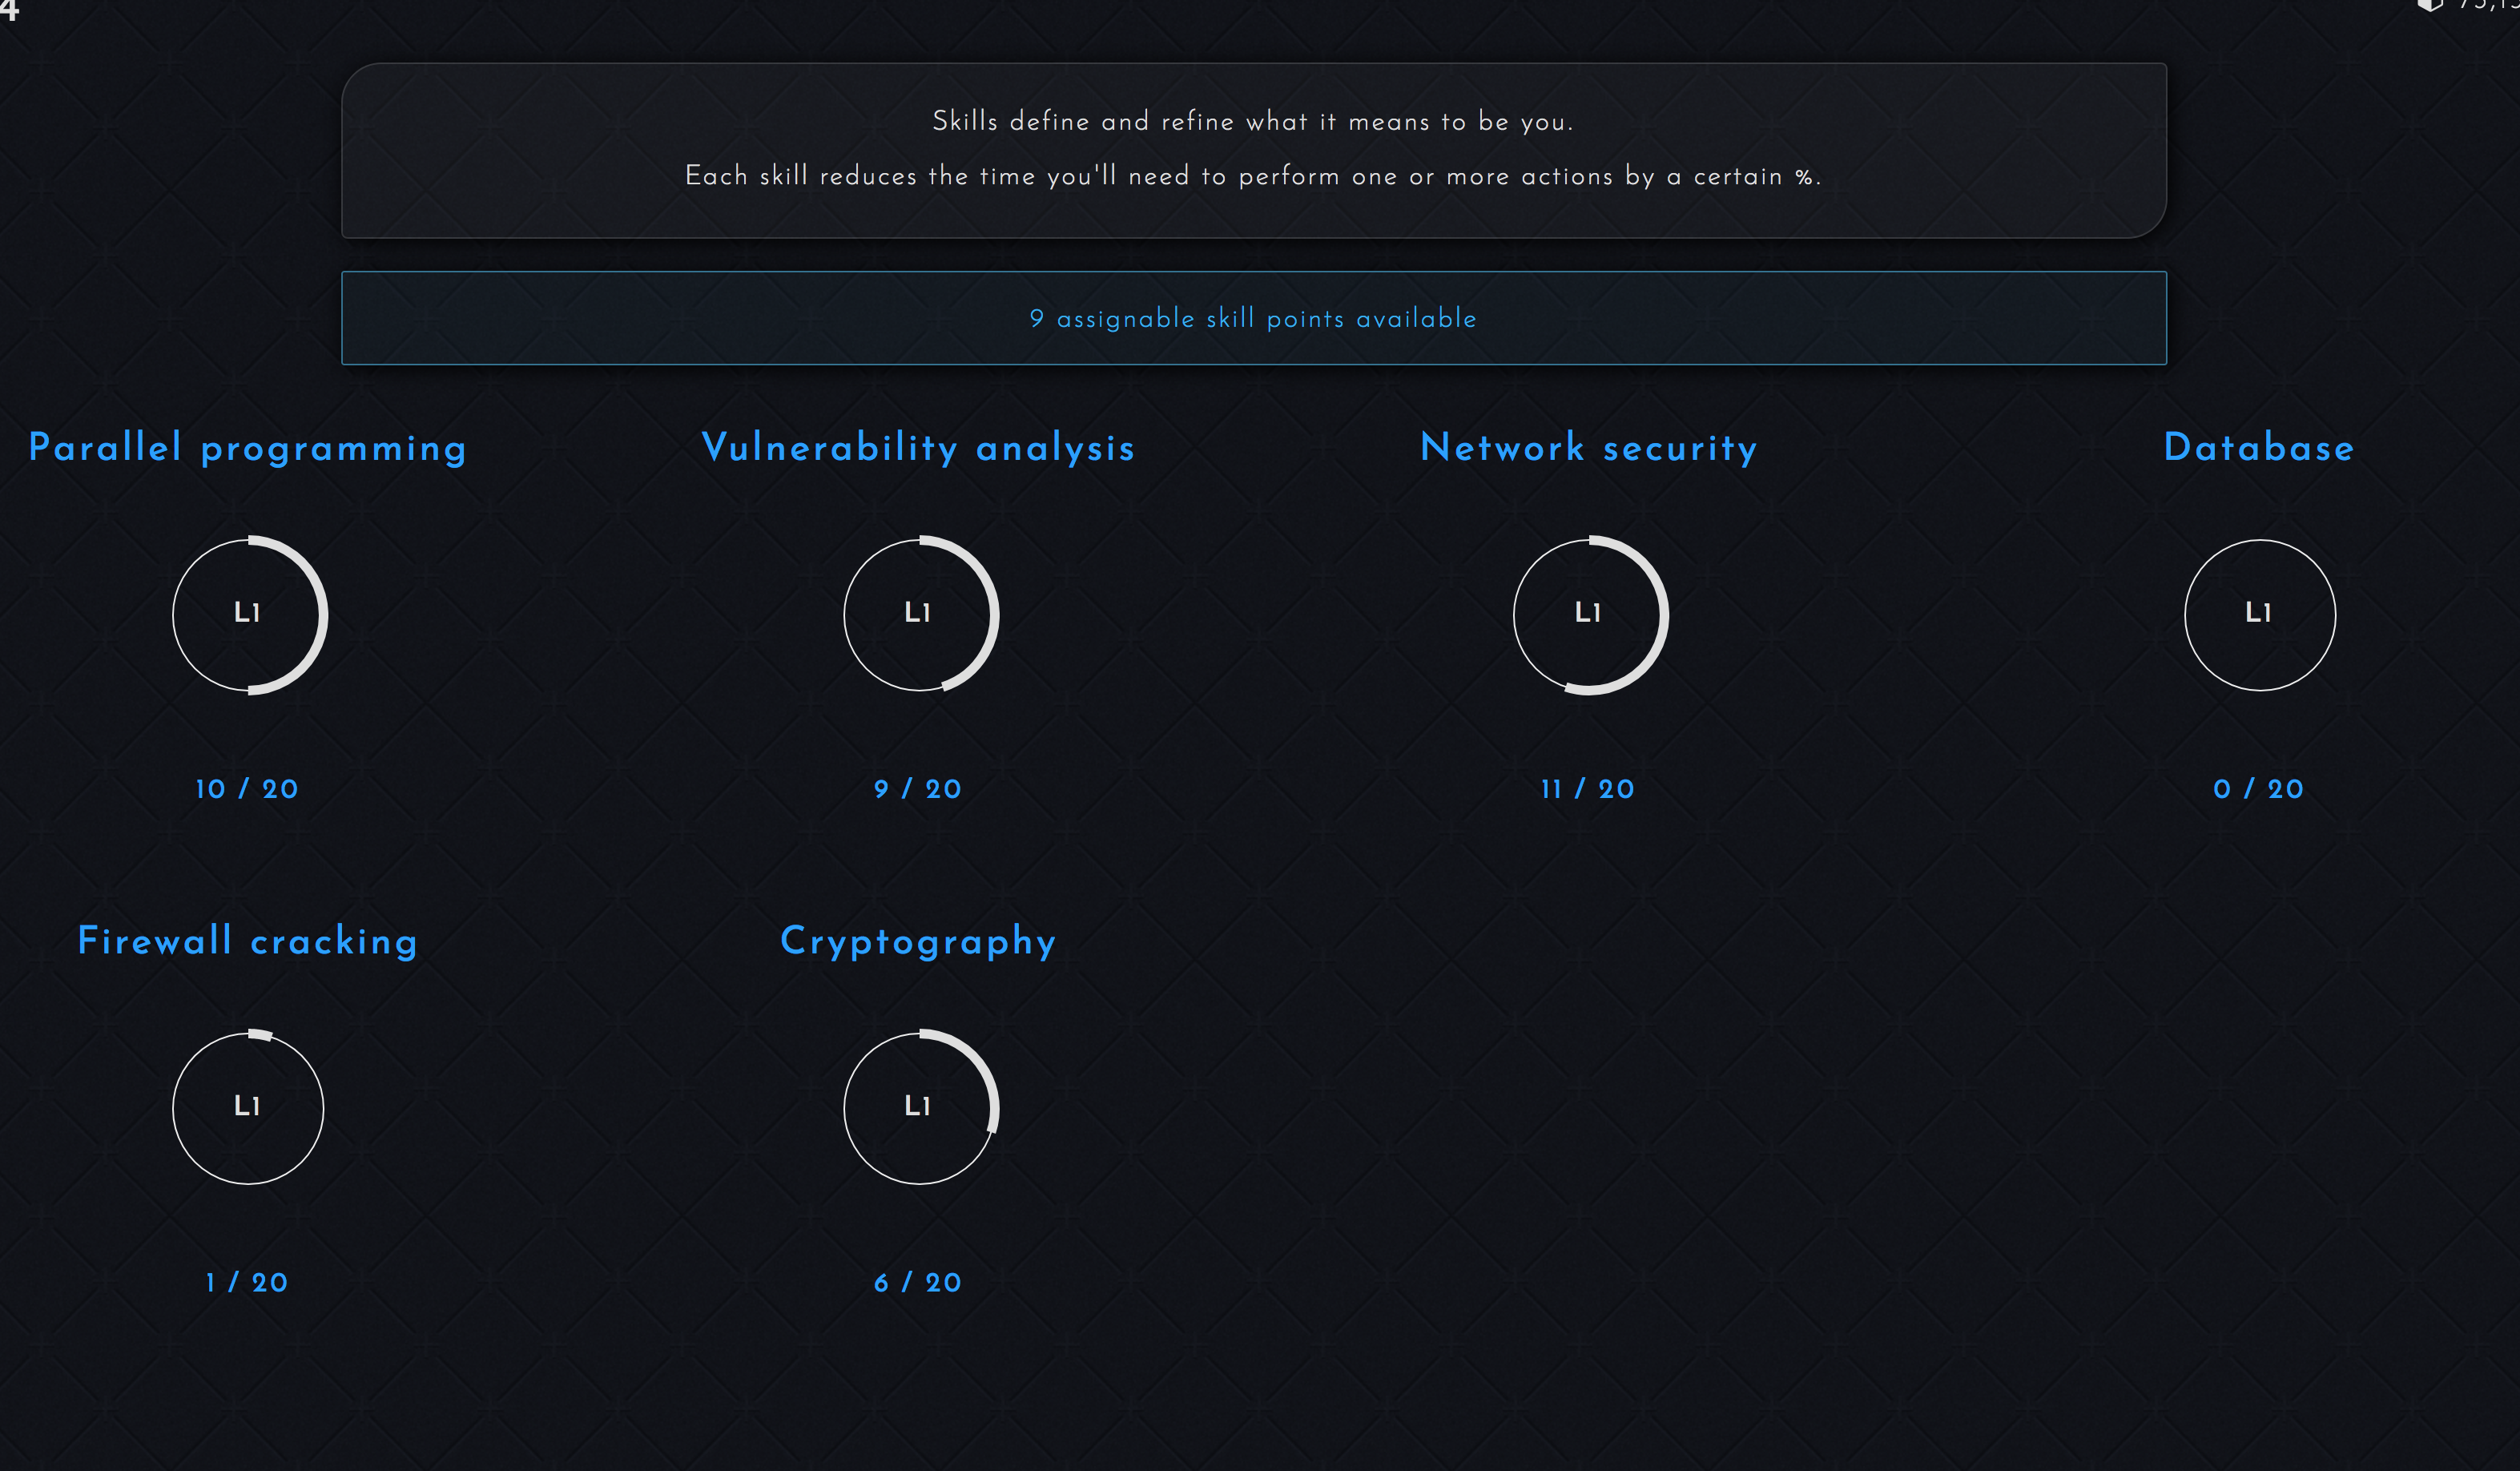Click the 6 / 20 Cryptography progress counter
The height and width of the screenshot is (1471, 2520).
point(918,1281)
